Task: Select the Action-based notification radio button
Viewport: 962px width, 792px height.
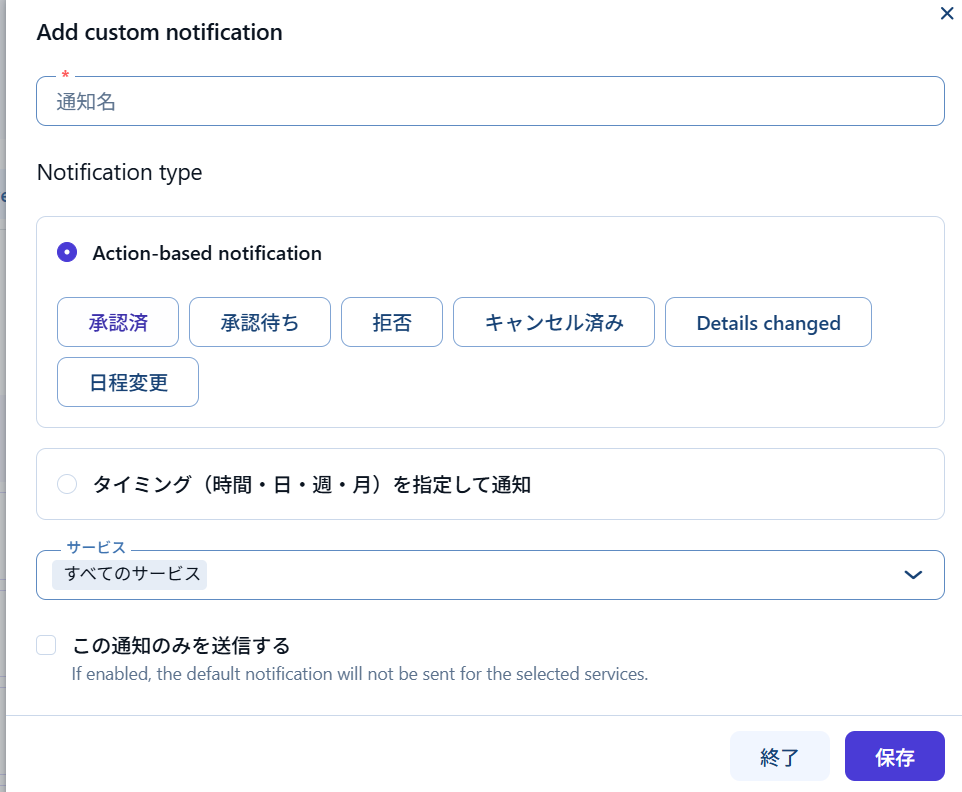Action: tap(67, 253)
